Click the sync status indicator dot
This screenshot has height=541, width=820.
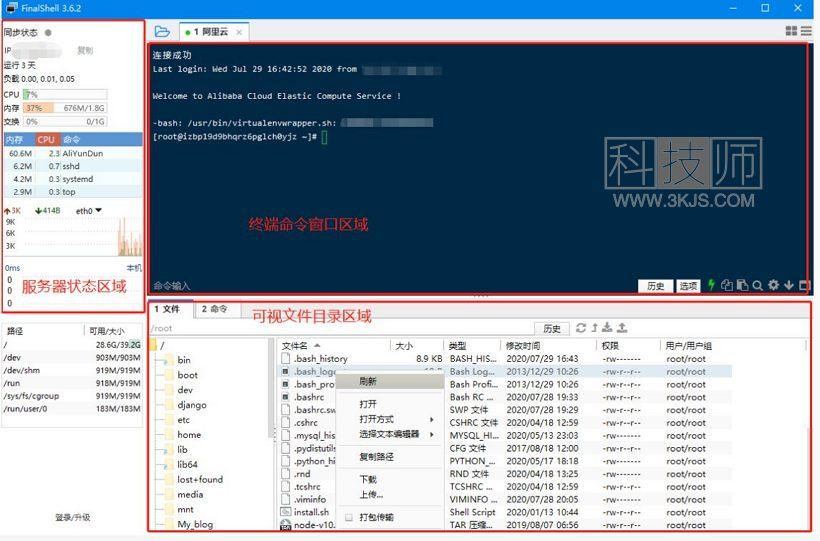48,32
